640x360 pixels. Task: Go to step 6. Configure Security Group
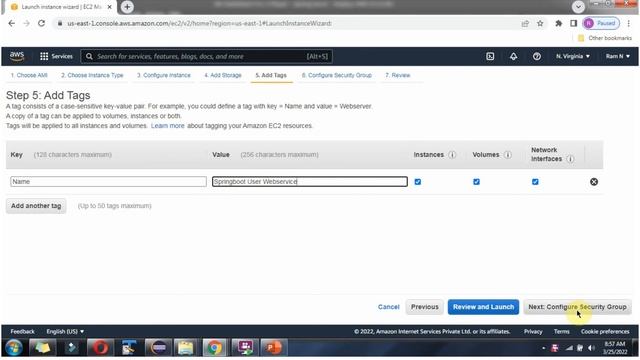(337, 75)
